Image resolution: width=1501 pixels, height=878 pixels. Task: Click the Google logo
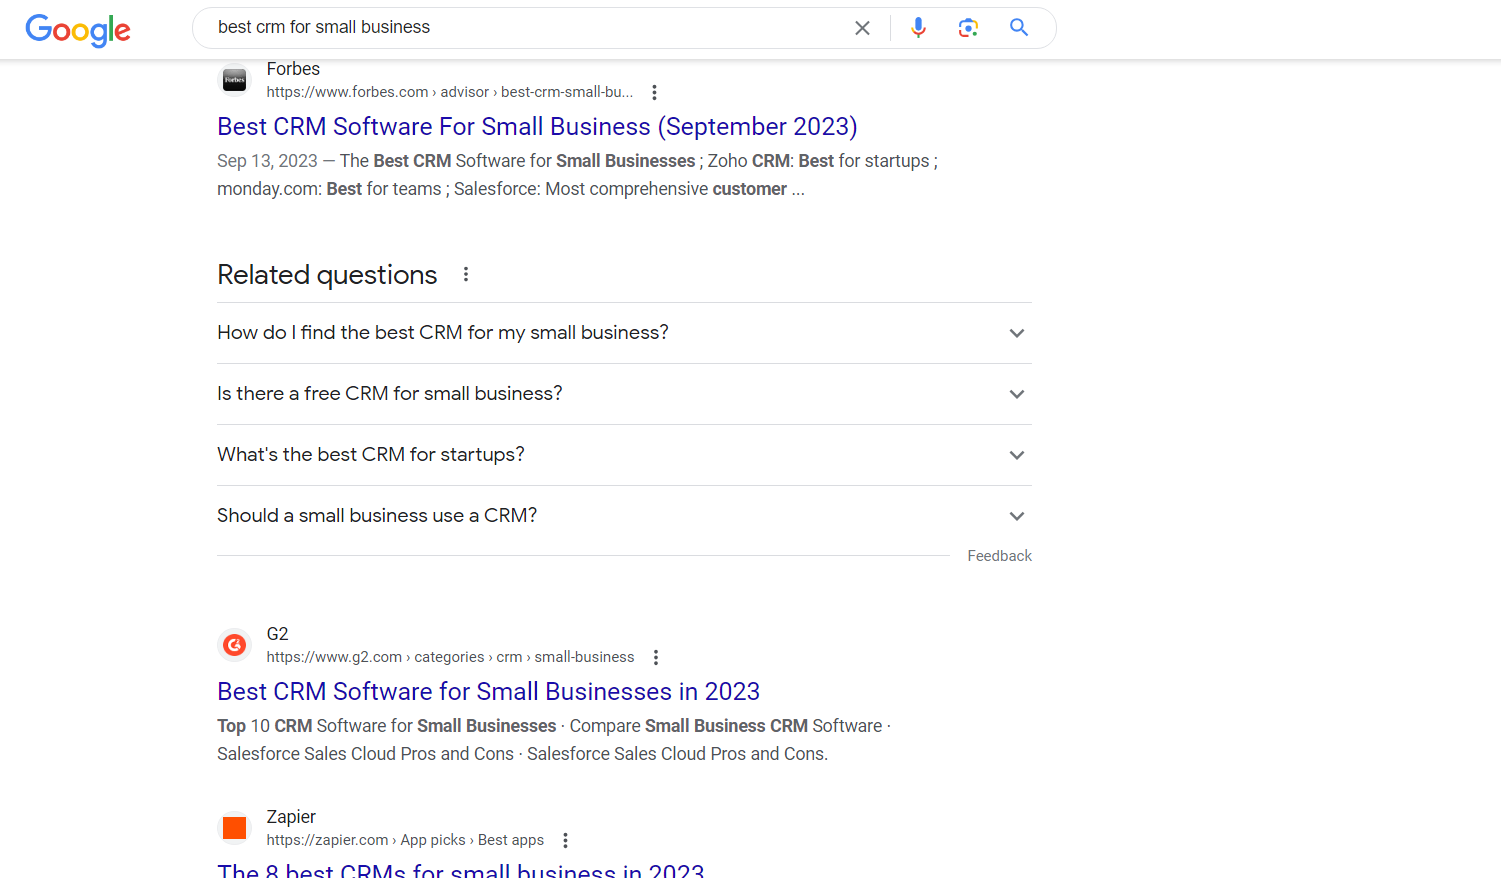pos(78,30)
